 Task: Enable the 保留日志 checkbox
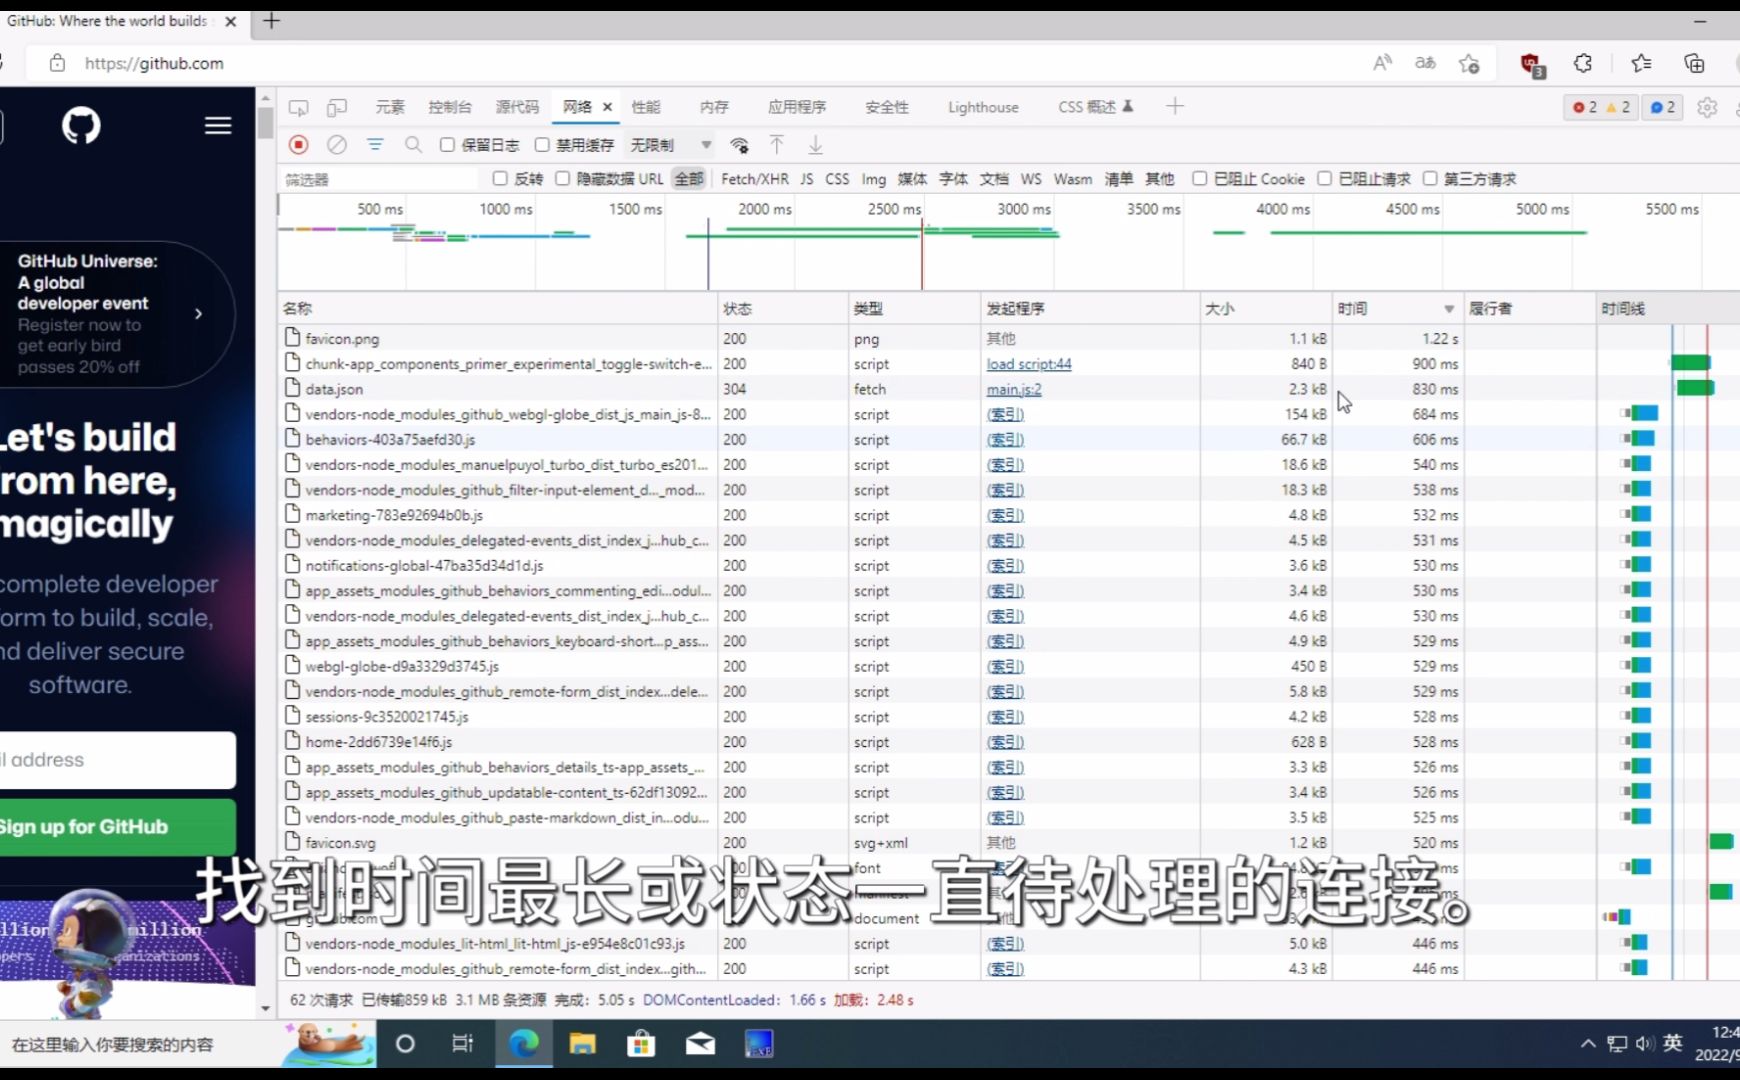pyautogui.click(x=447, y=144)
